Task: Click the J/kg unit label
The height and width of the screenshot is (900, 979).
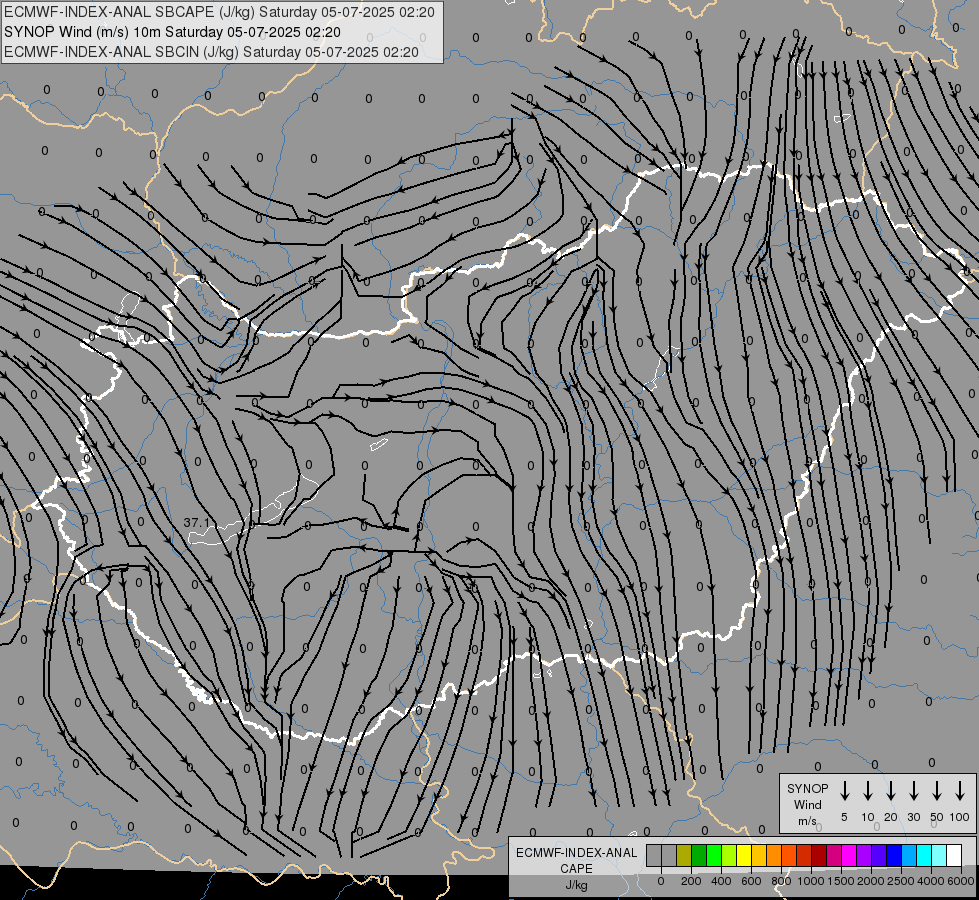Action: pos(576,885)
